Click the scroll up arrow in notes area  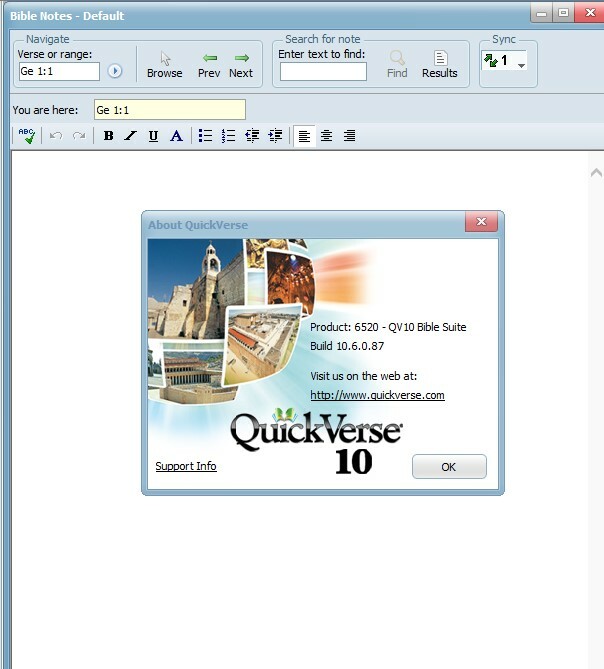click(596, 173)
